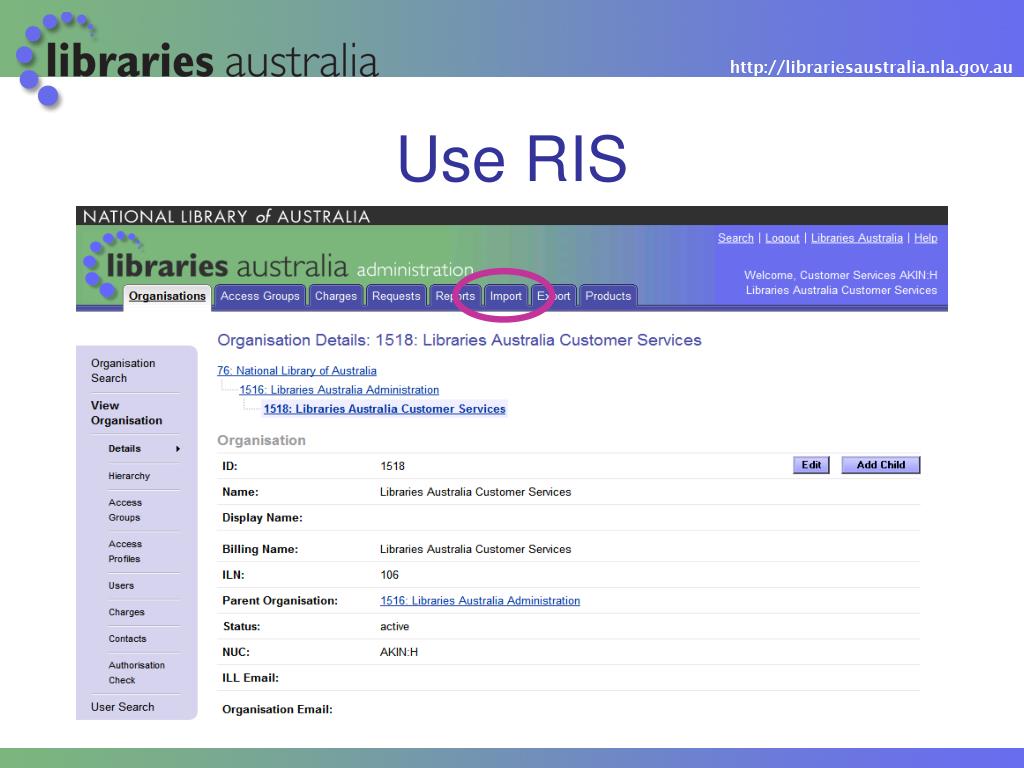Click the Organisation Details heading
The height and width of the screenshot is (768, 1024).
pos(459,340)
